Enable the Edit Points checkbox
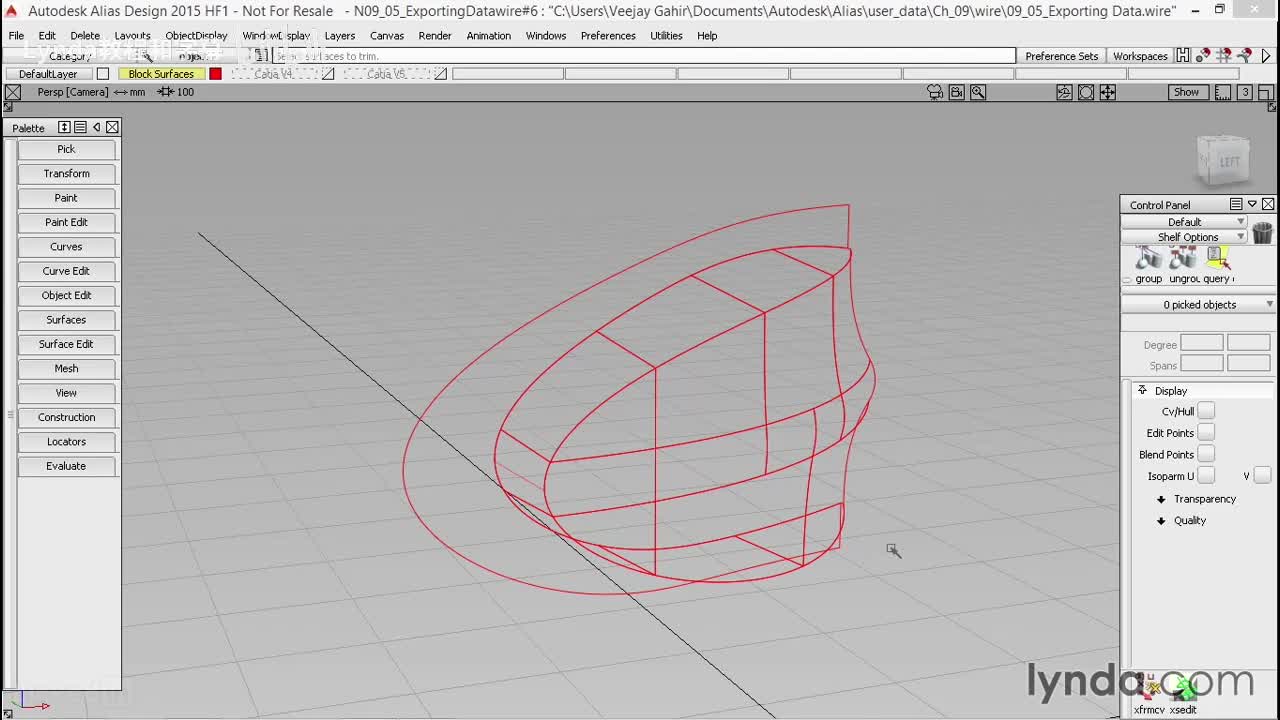The image size is (1280, 720). tap(1206, 432)
